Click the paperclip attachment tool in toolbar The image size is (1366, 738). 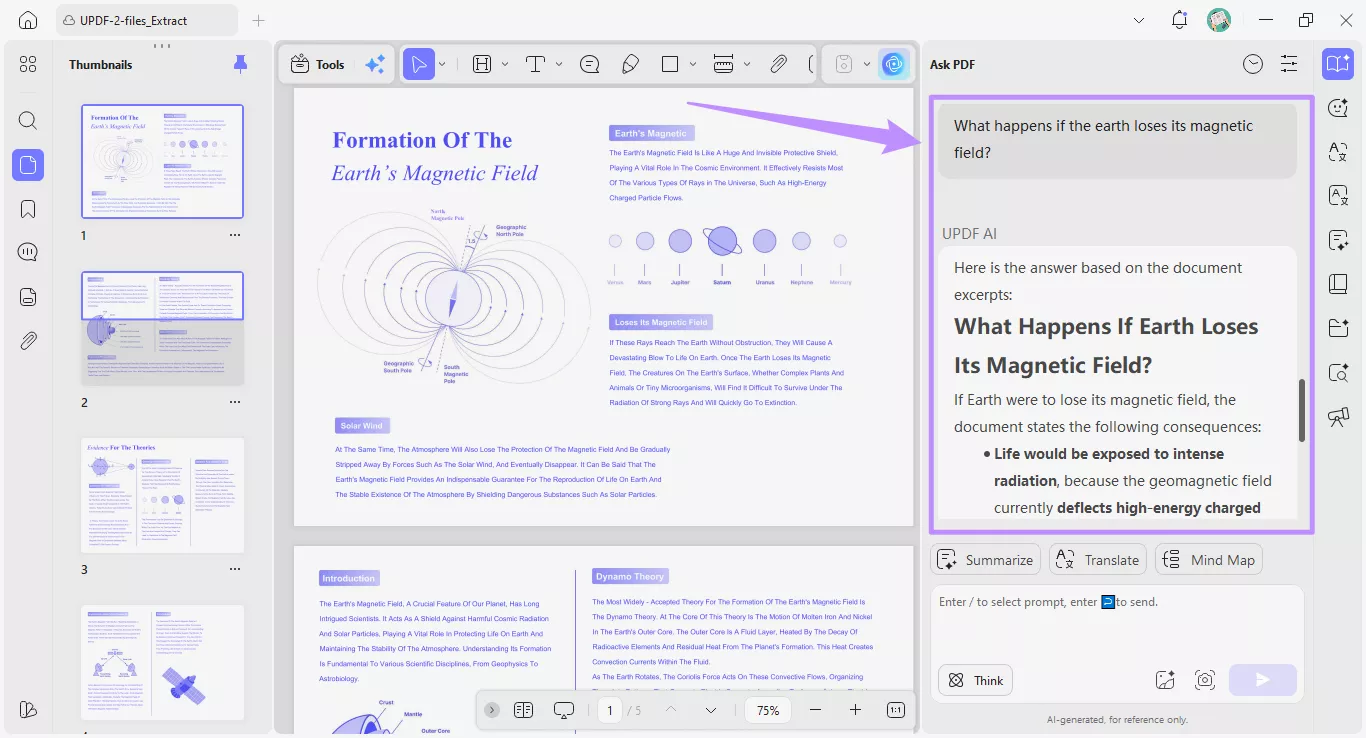[779, 64]
